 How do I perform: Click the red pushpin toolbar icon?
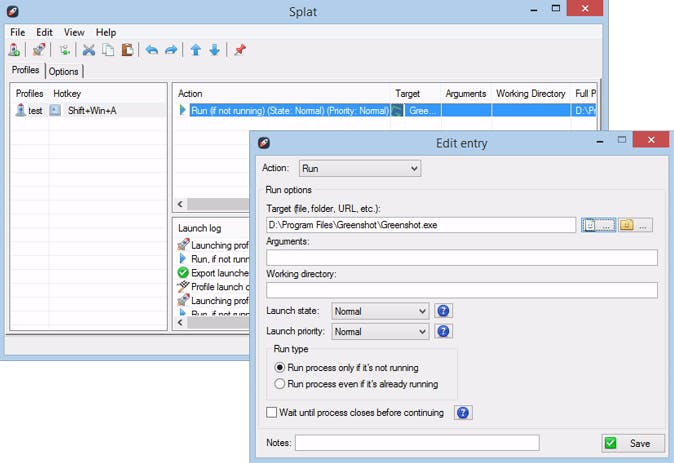[x=240, y=50]
